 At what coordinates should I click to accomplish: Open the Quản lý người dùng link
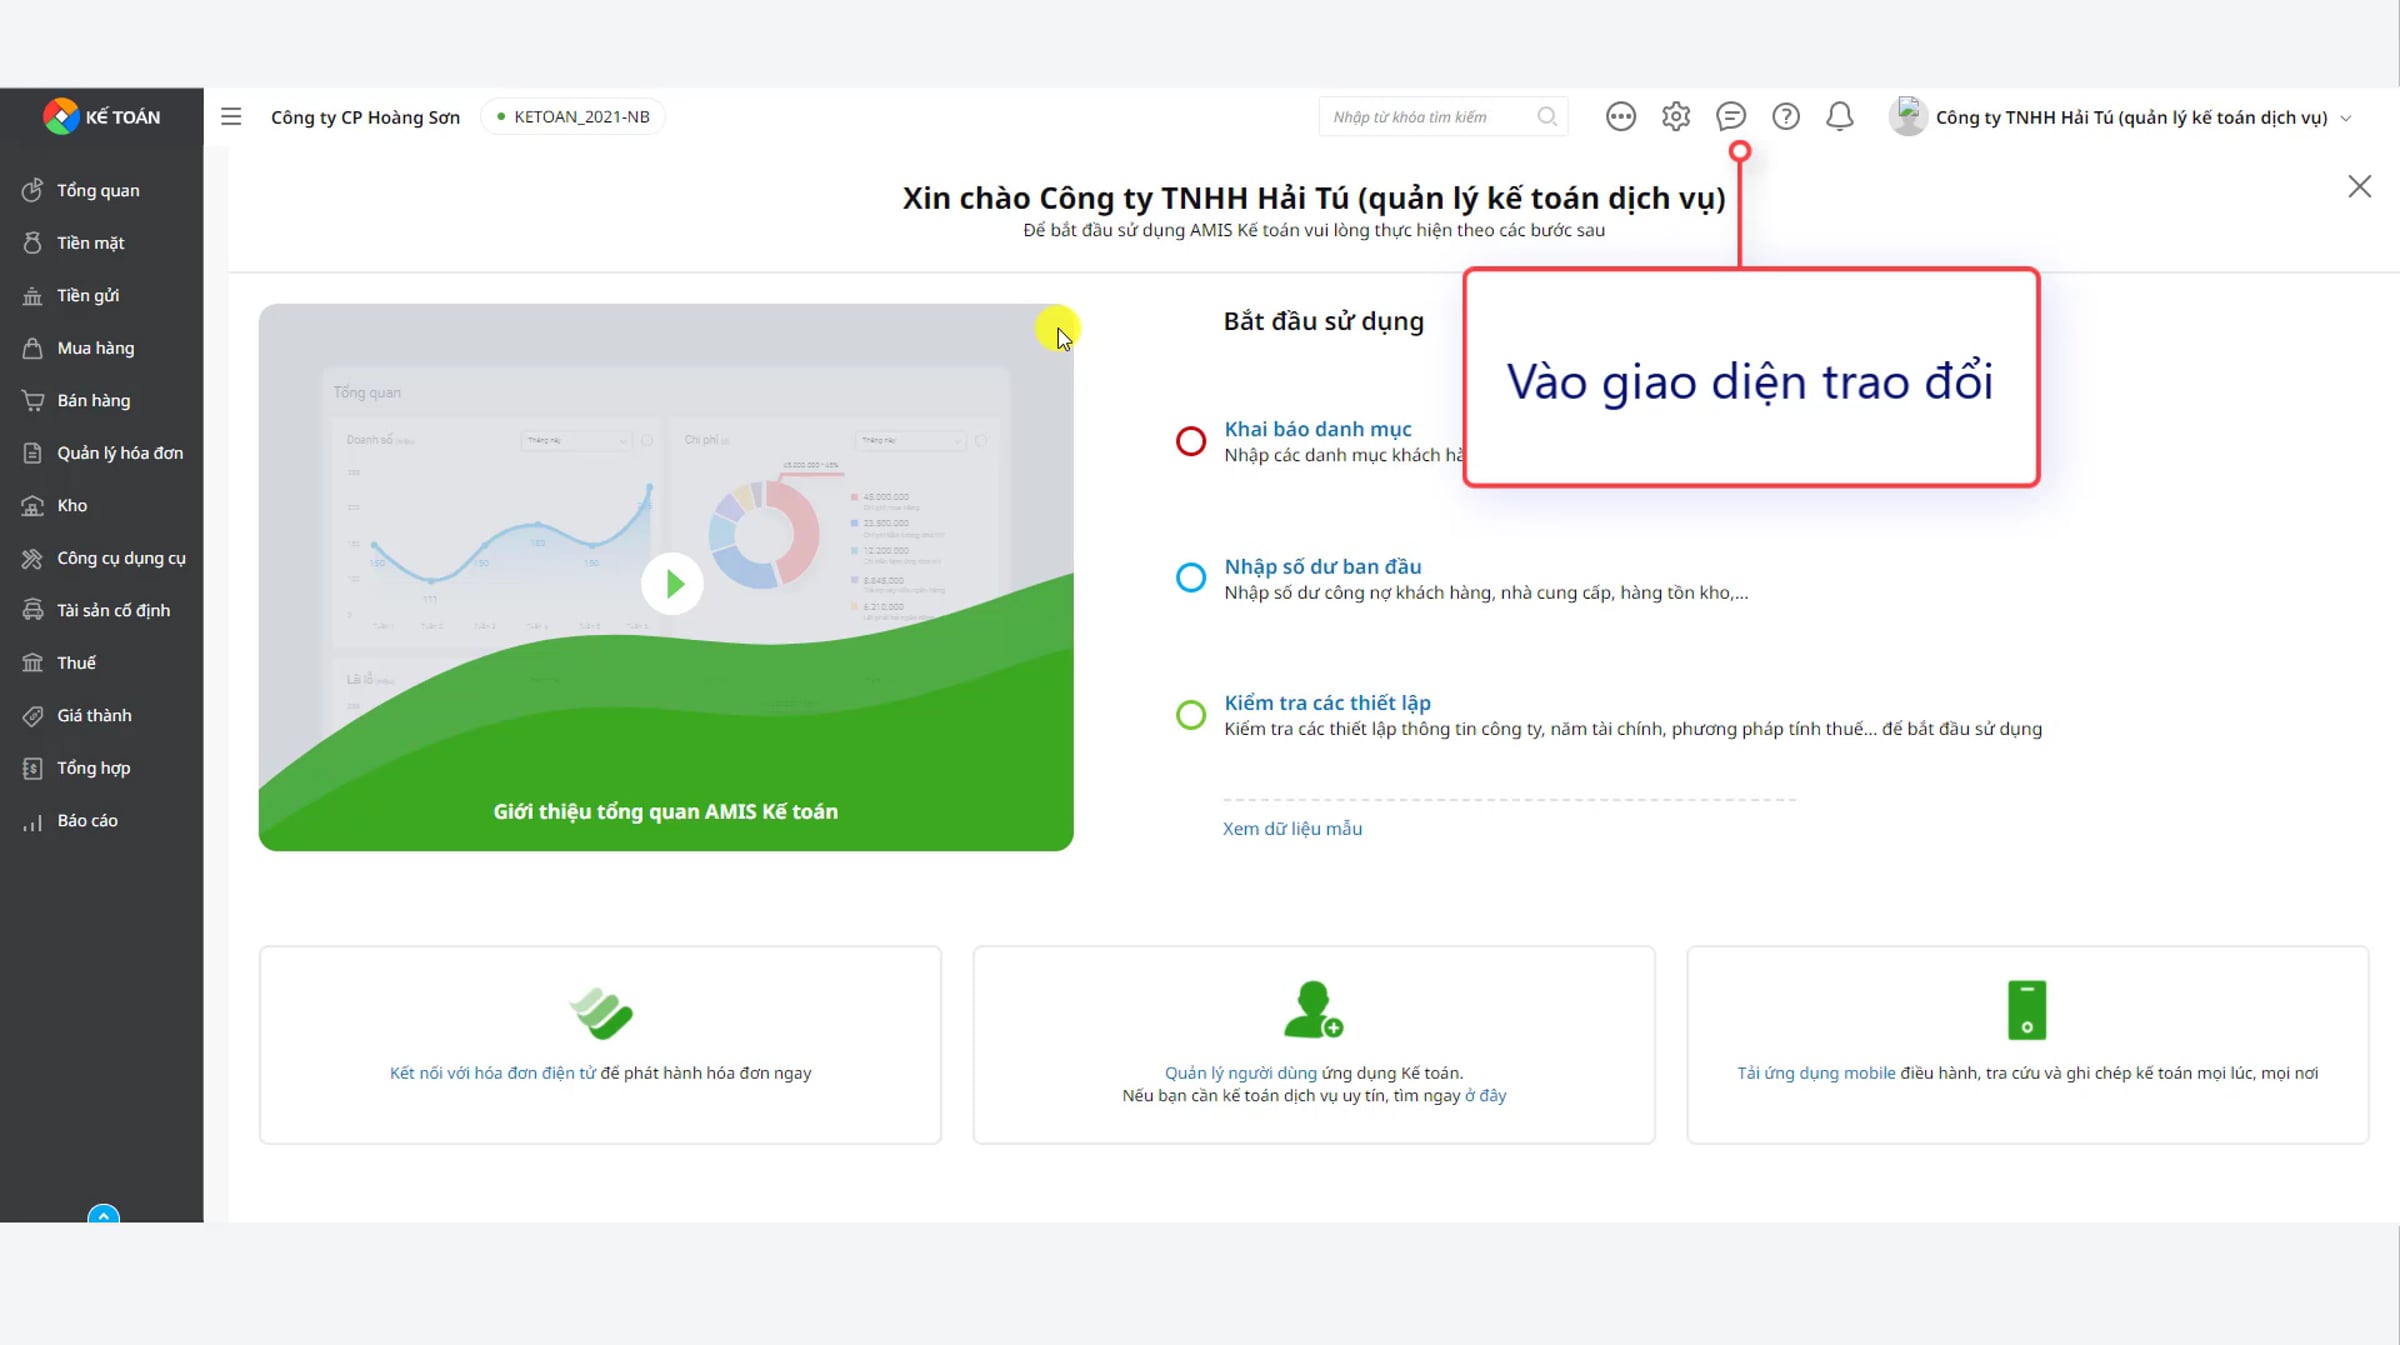(x=1241, y=1073)
